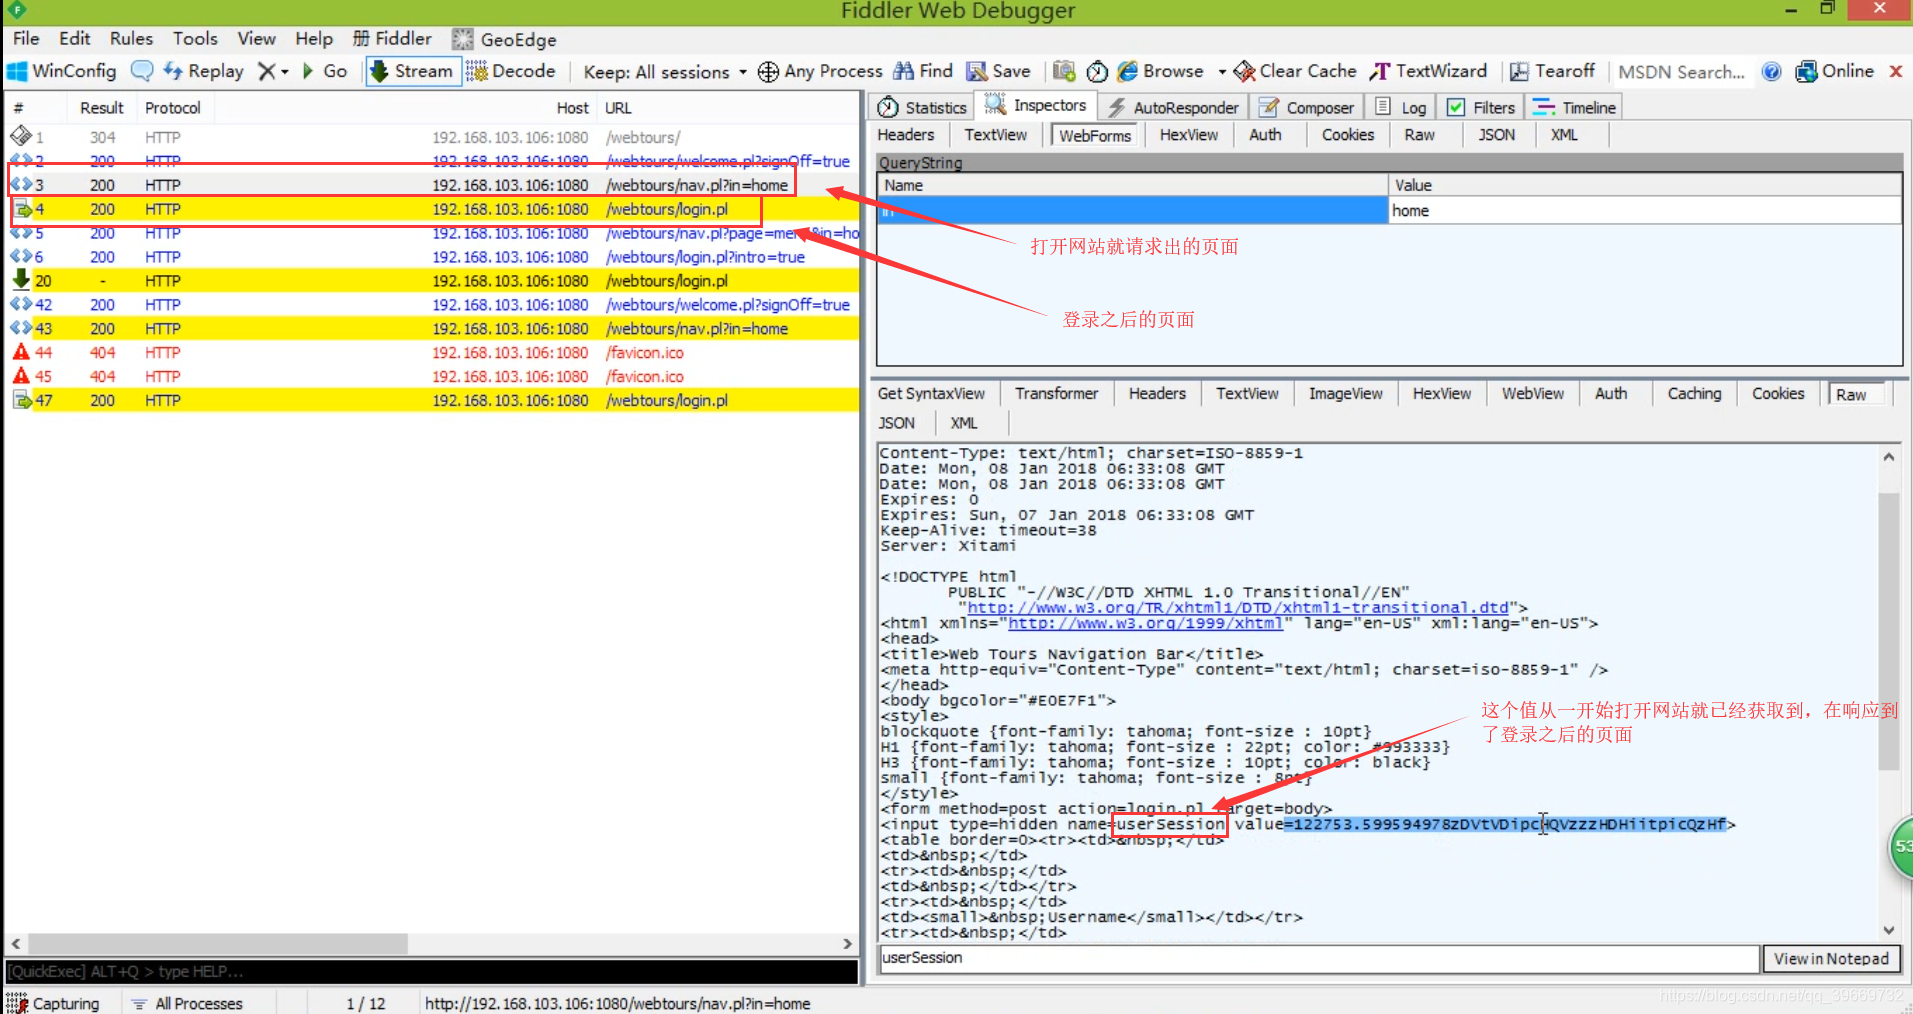1913x1014 pixels.
Task: Select session 44 favicon.ico 404 row
Action: tap(431, 353)
